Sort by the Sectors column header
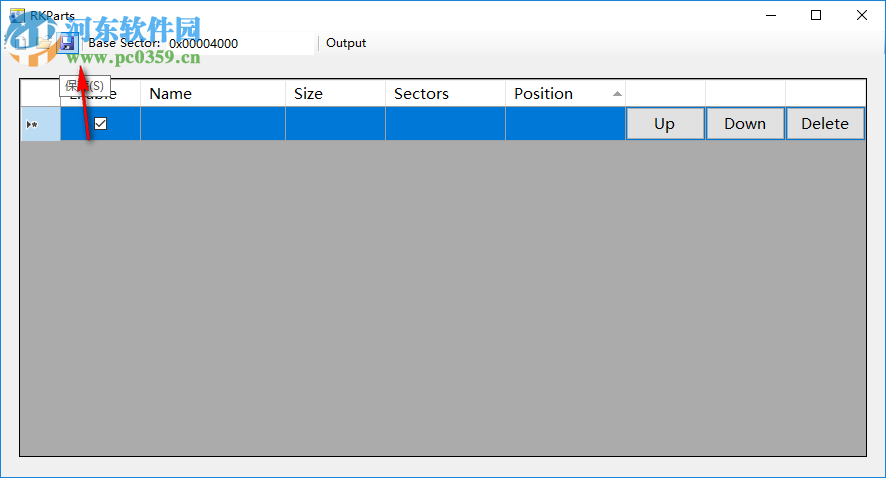The height and width of the screenshot is (478, 886). (445, 94)
